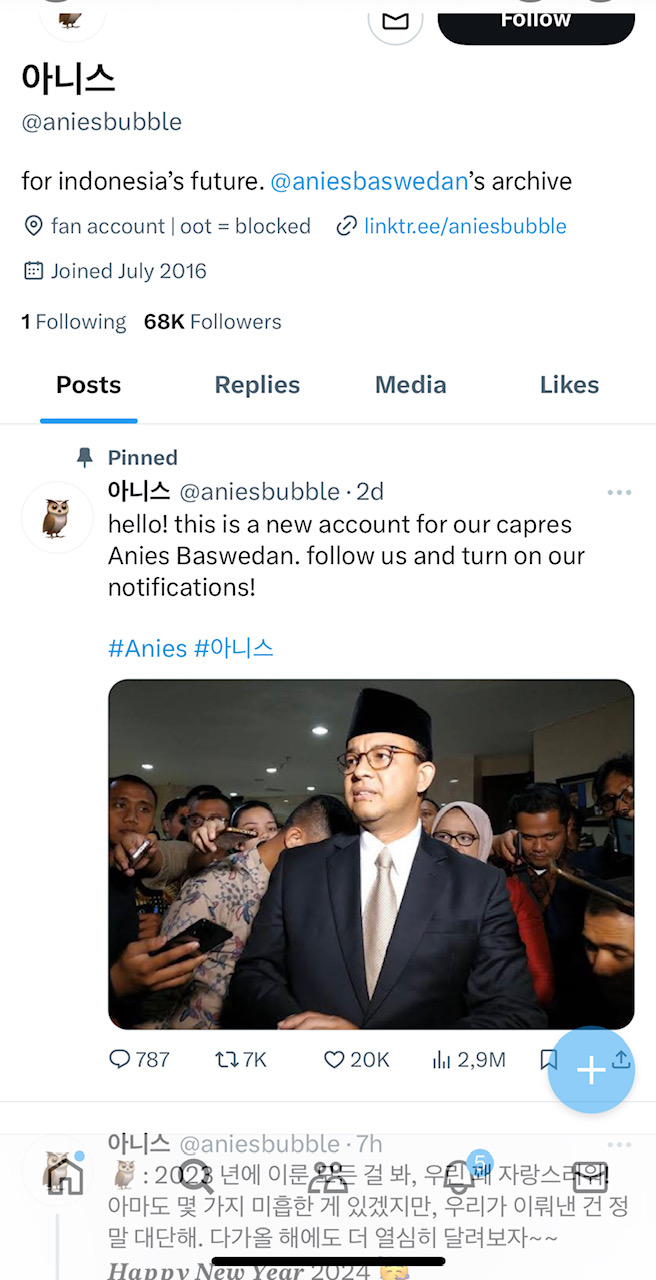Switch to the Media tab

point(410,385)
